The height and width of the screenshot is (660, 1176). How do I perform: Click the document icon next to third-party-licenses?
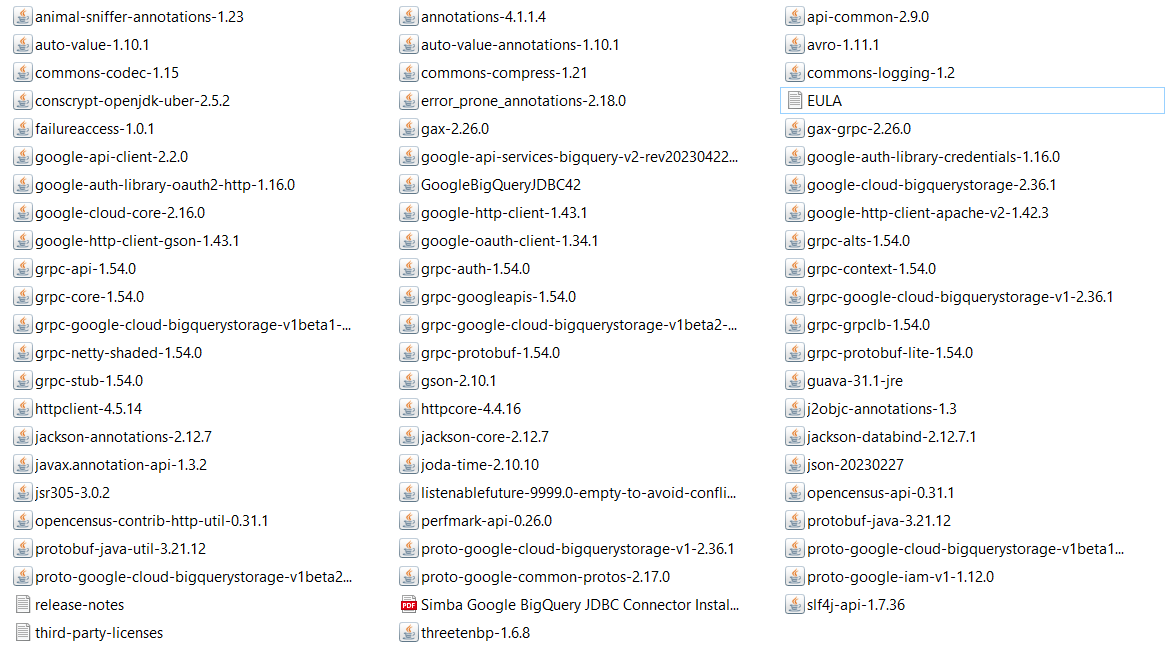22,632
